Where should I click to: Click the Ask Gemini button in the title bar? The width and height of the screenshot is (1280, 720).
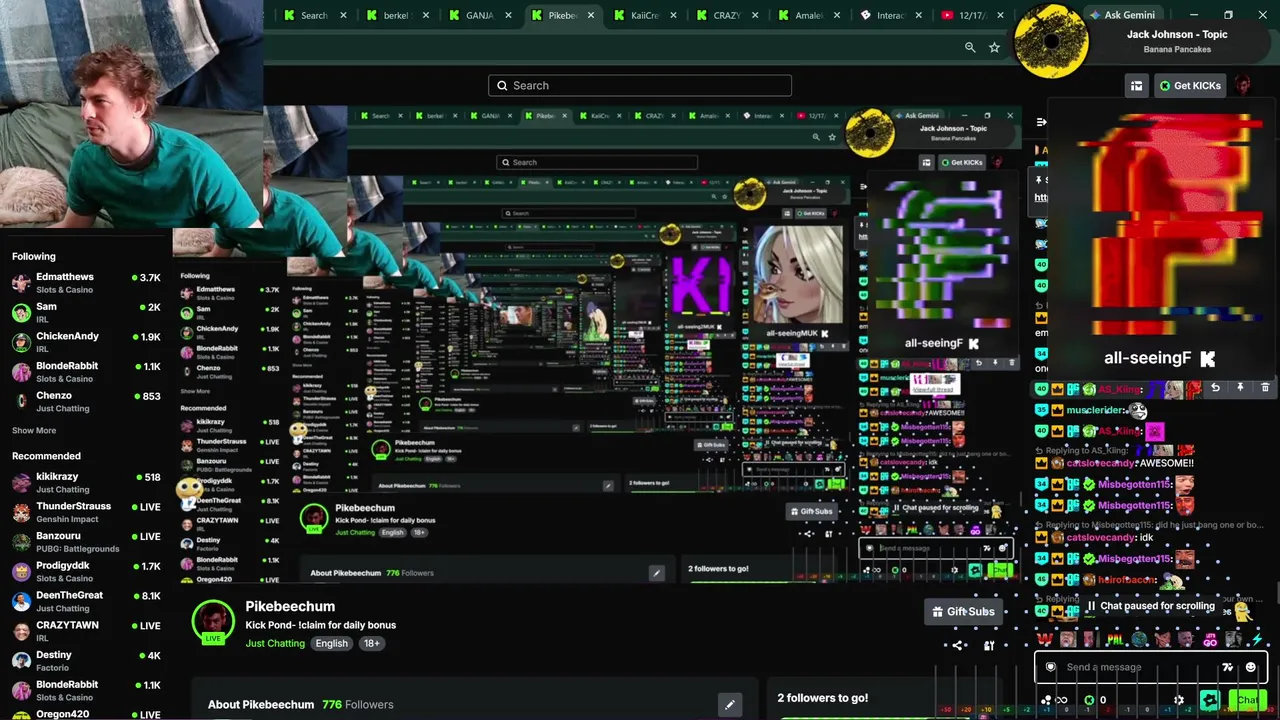(x=1122, y=15)
